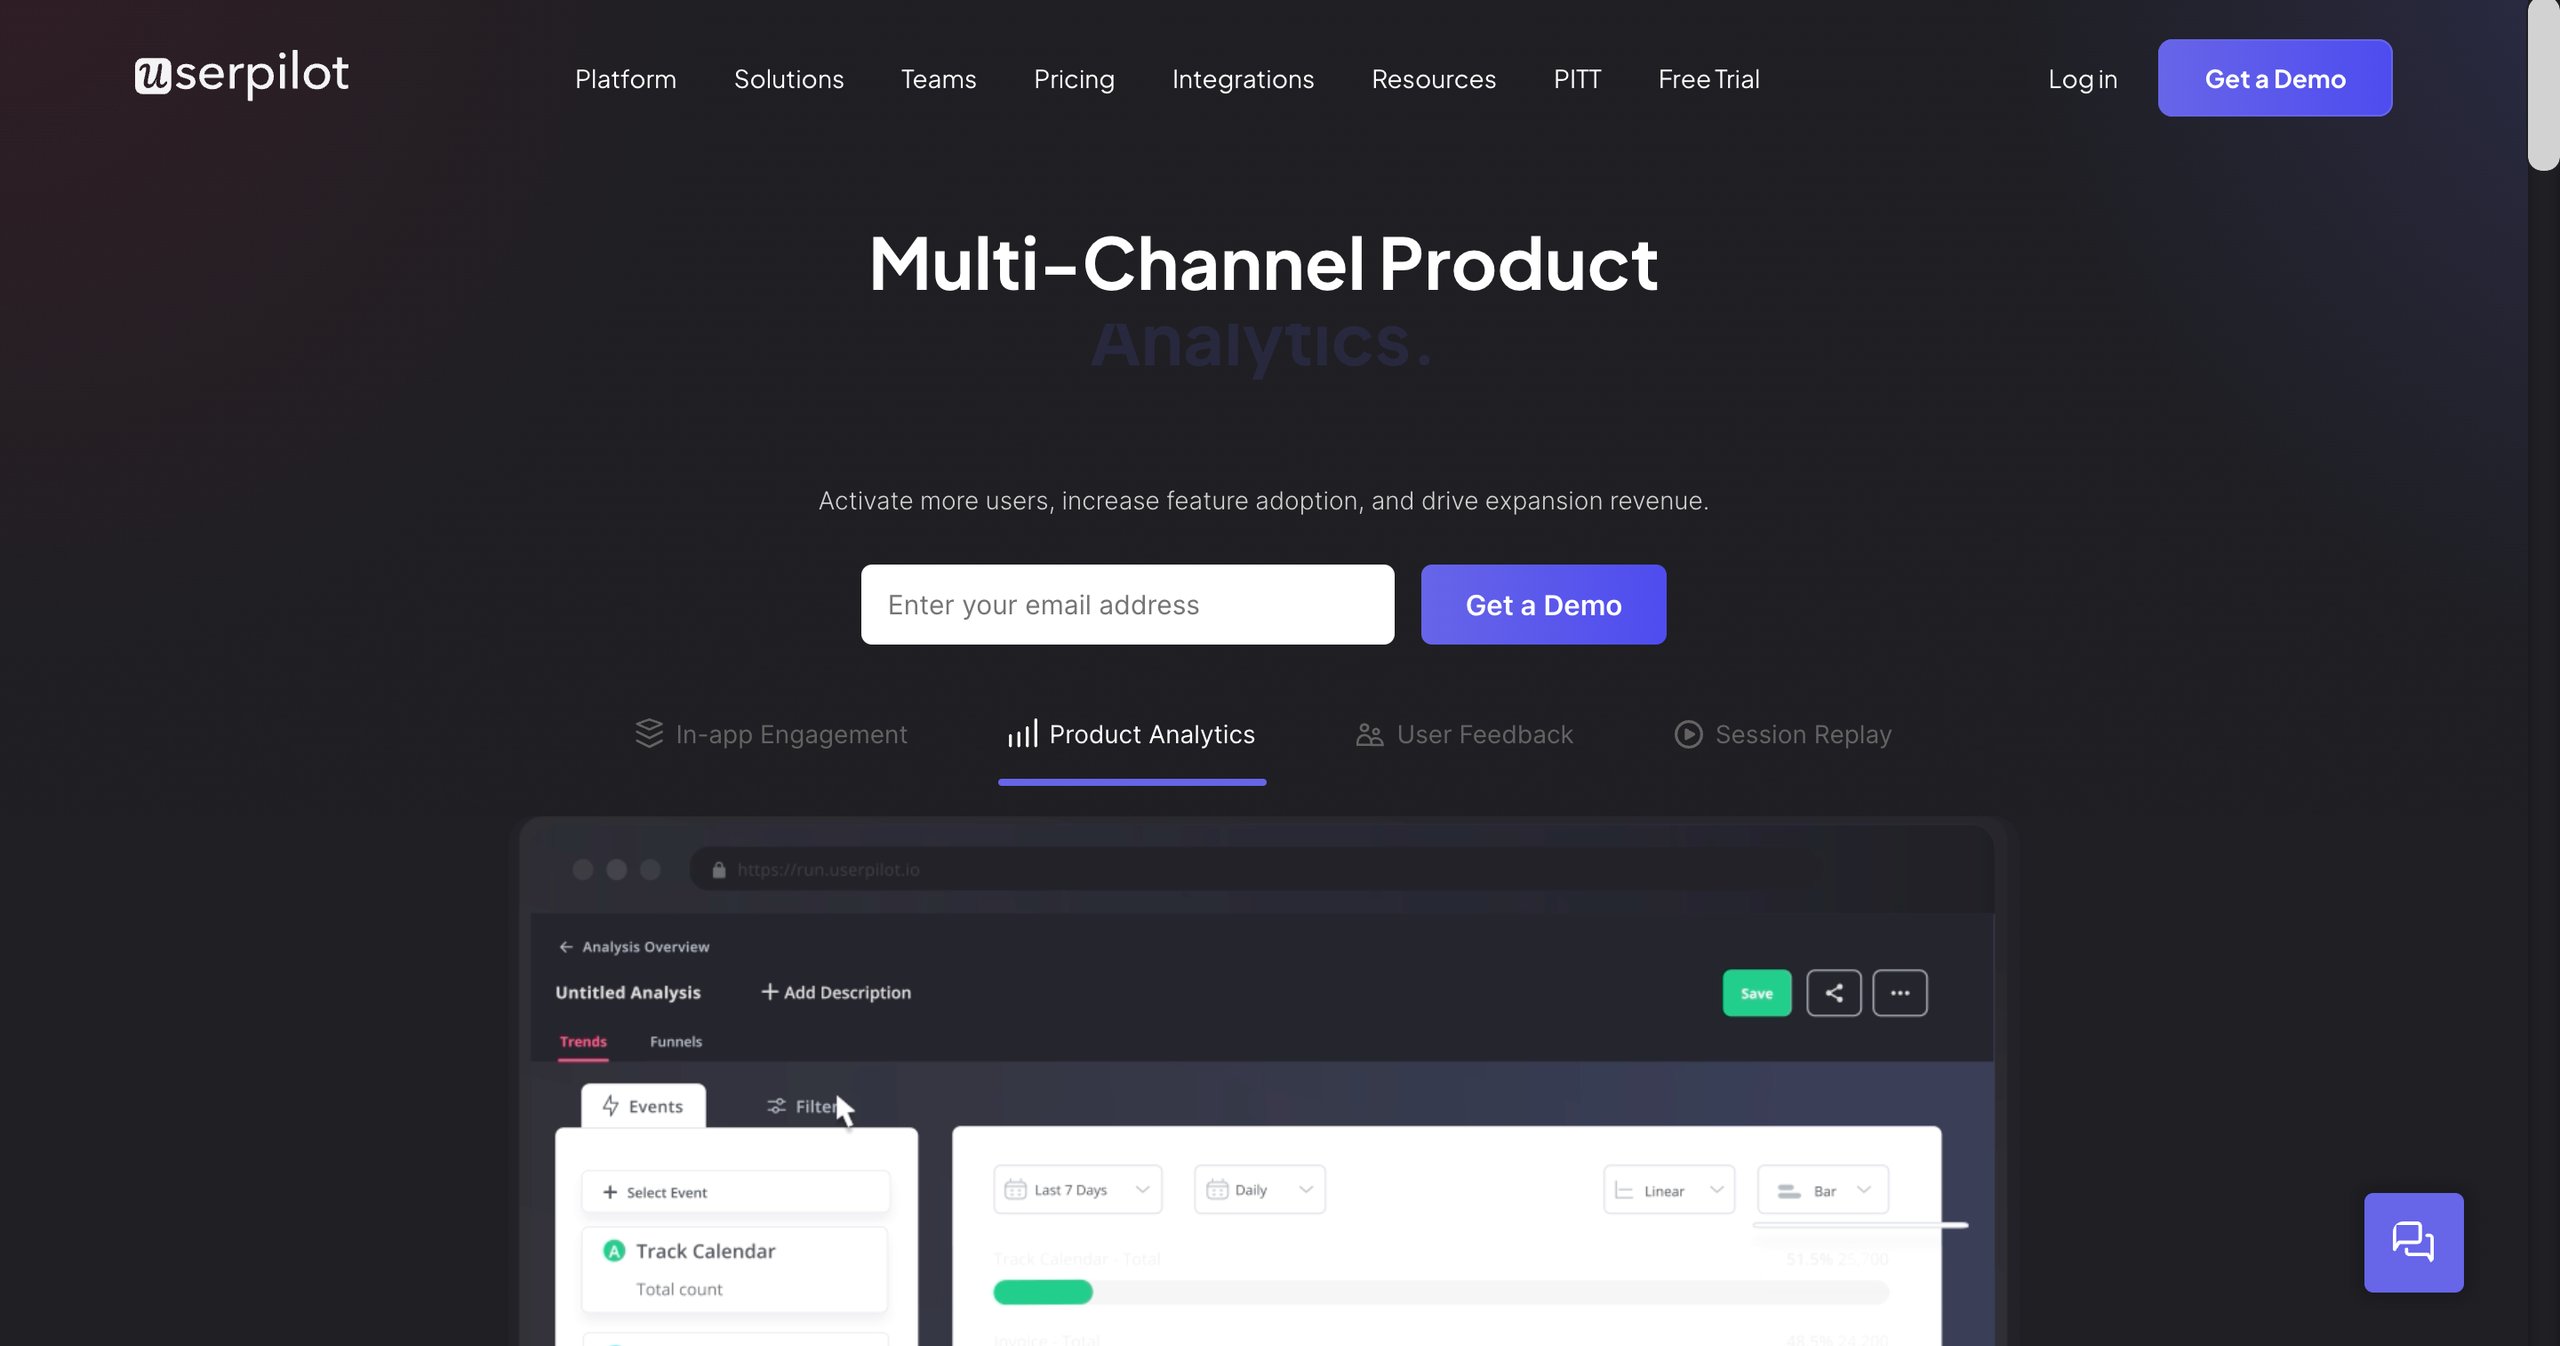Switch to the Funnels tab
The image size is (2560, 1346).
pyautogui.click(x=676, y=1041)
